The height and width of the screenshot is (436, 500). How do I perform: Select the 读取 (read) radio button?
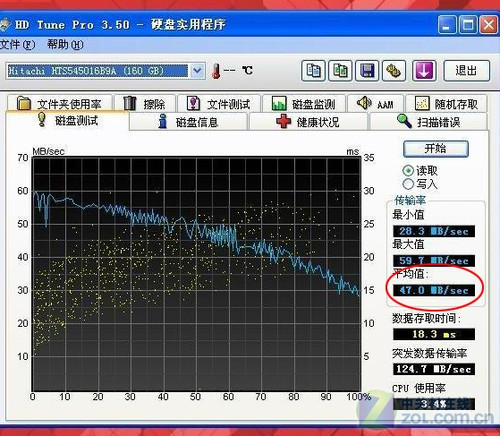point(408,171)
